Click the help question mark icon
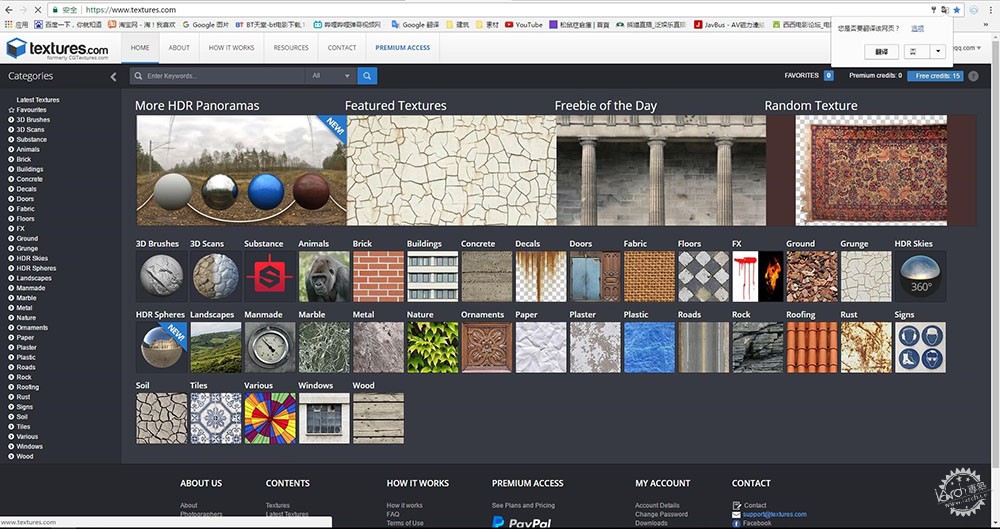 point(973,76)
